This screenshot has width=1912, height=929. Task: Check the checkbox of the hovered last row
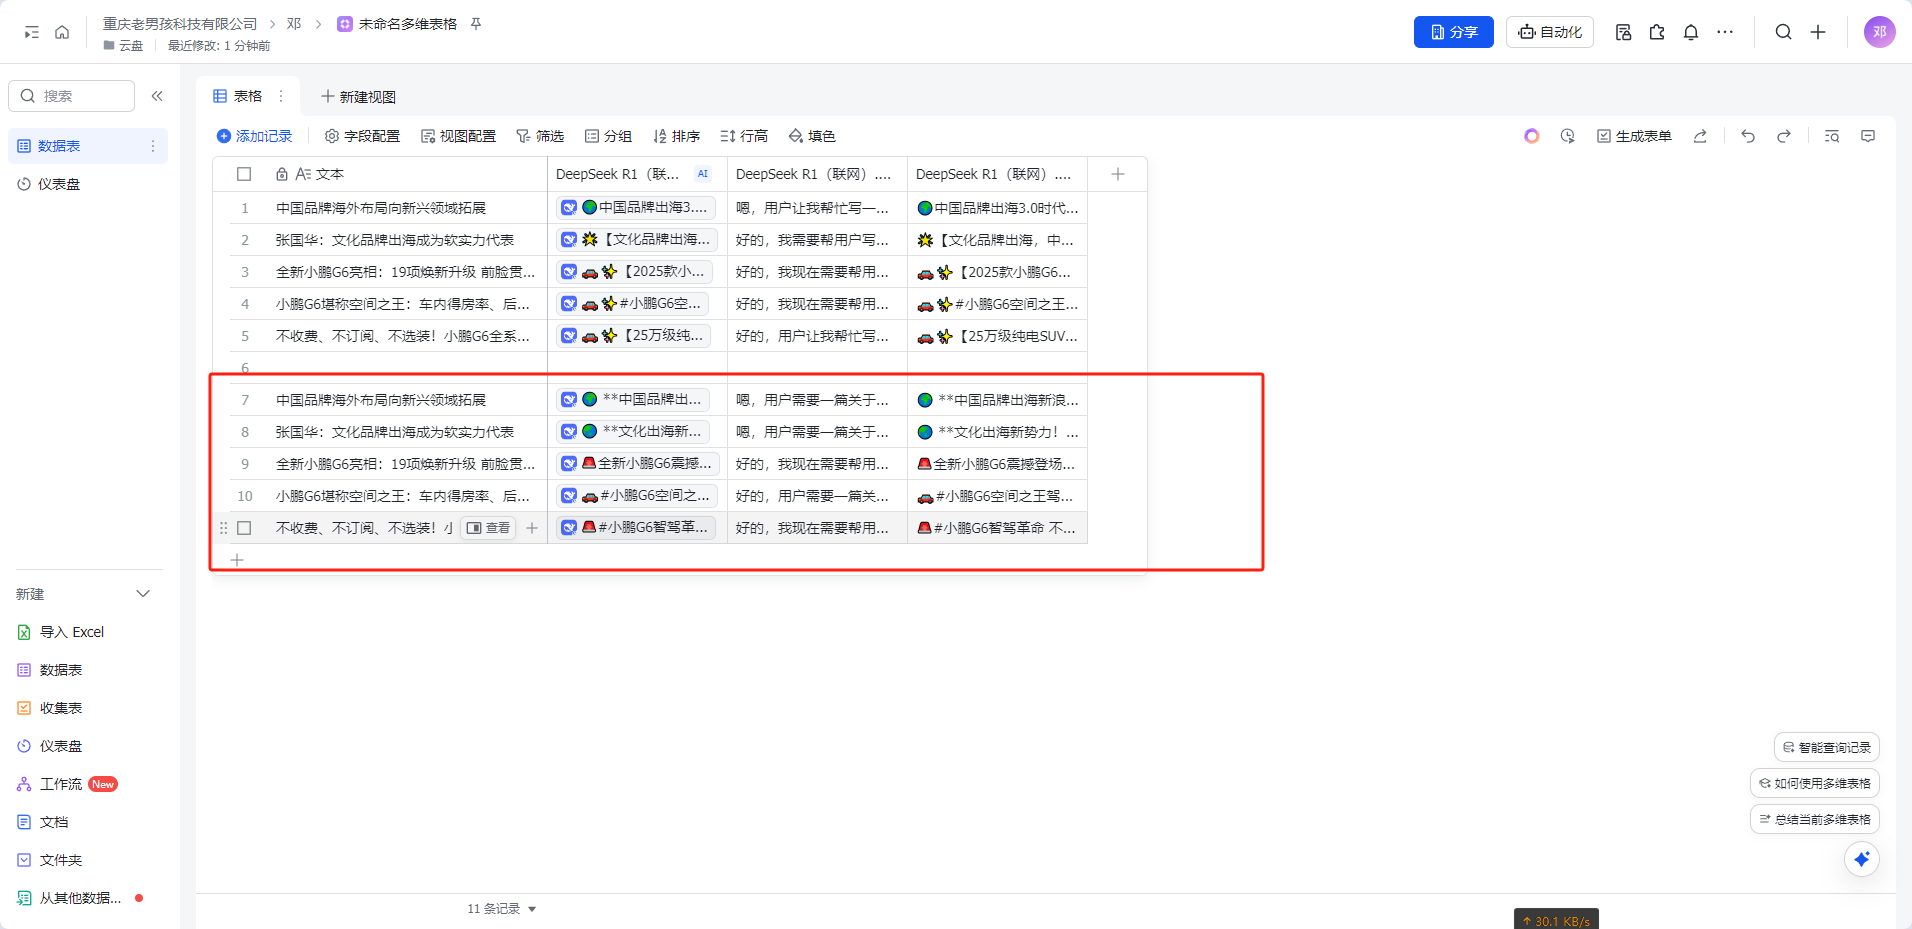click(x=244, y=528)
